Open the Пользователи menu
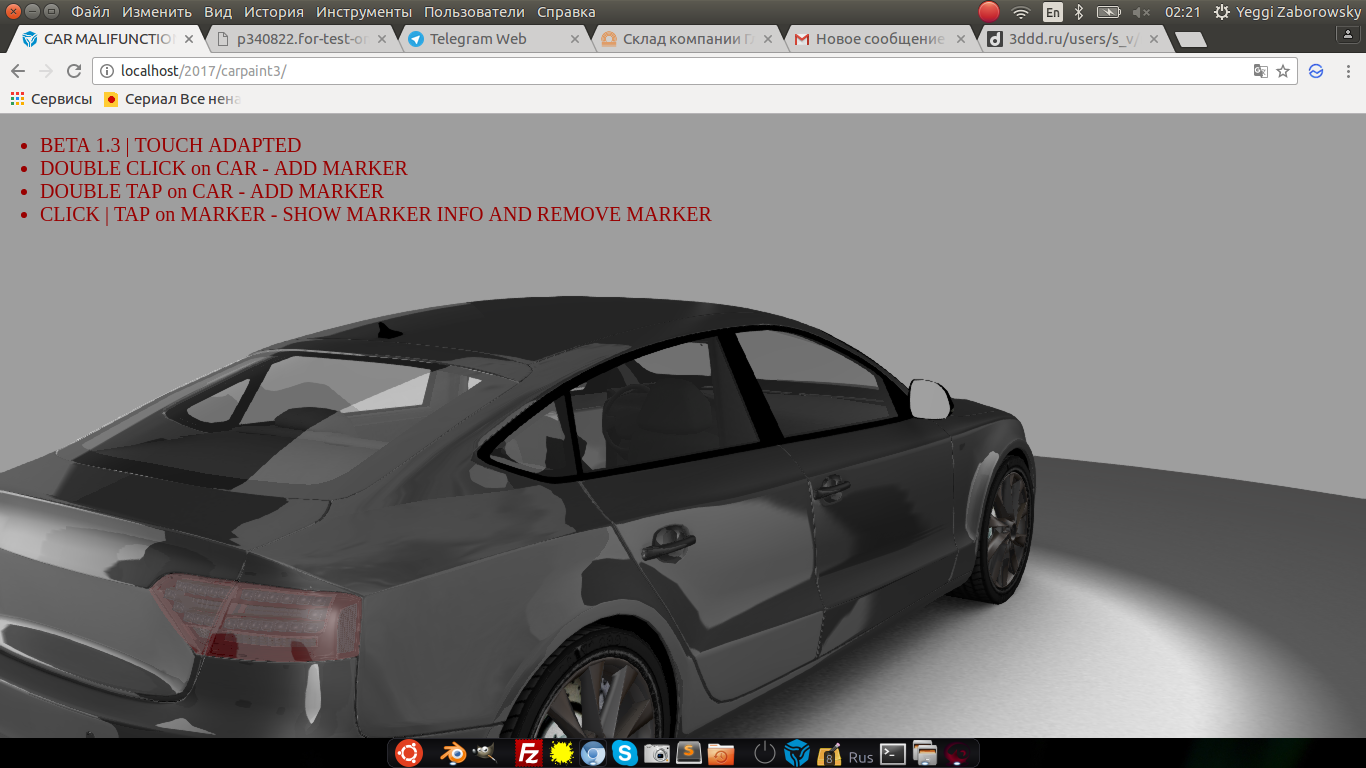Image resolution: width=1366 pixels, height=768 pixels. tap(474, 12)
